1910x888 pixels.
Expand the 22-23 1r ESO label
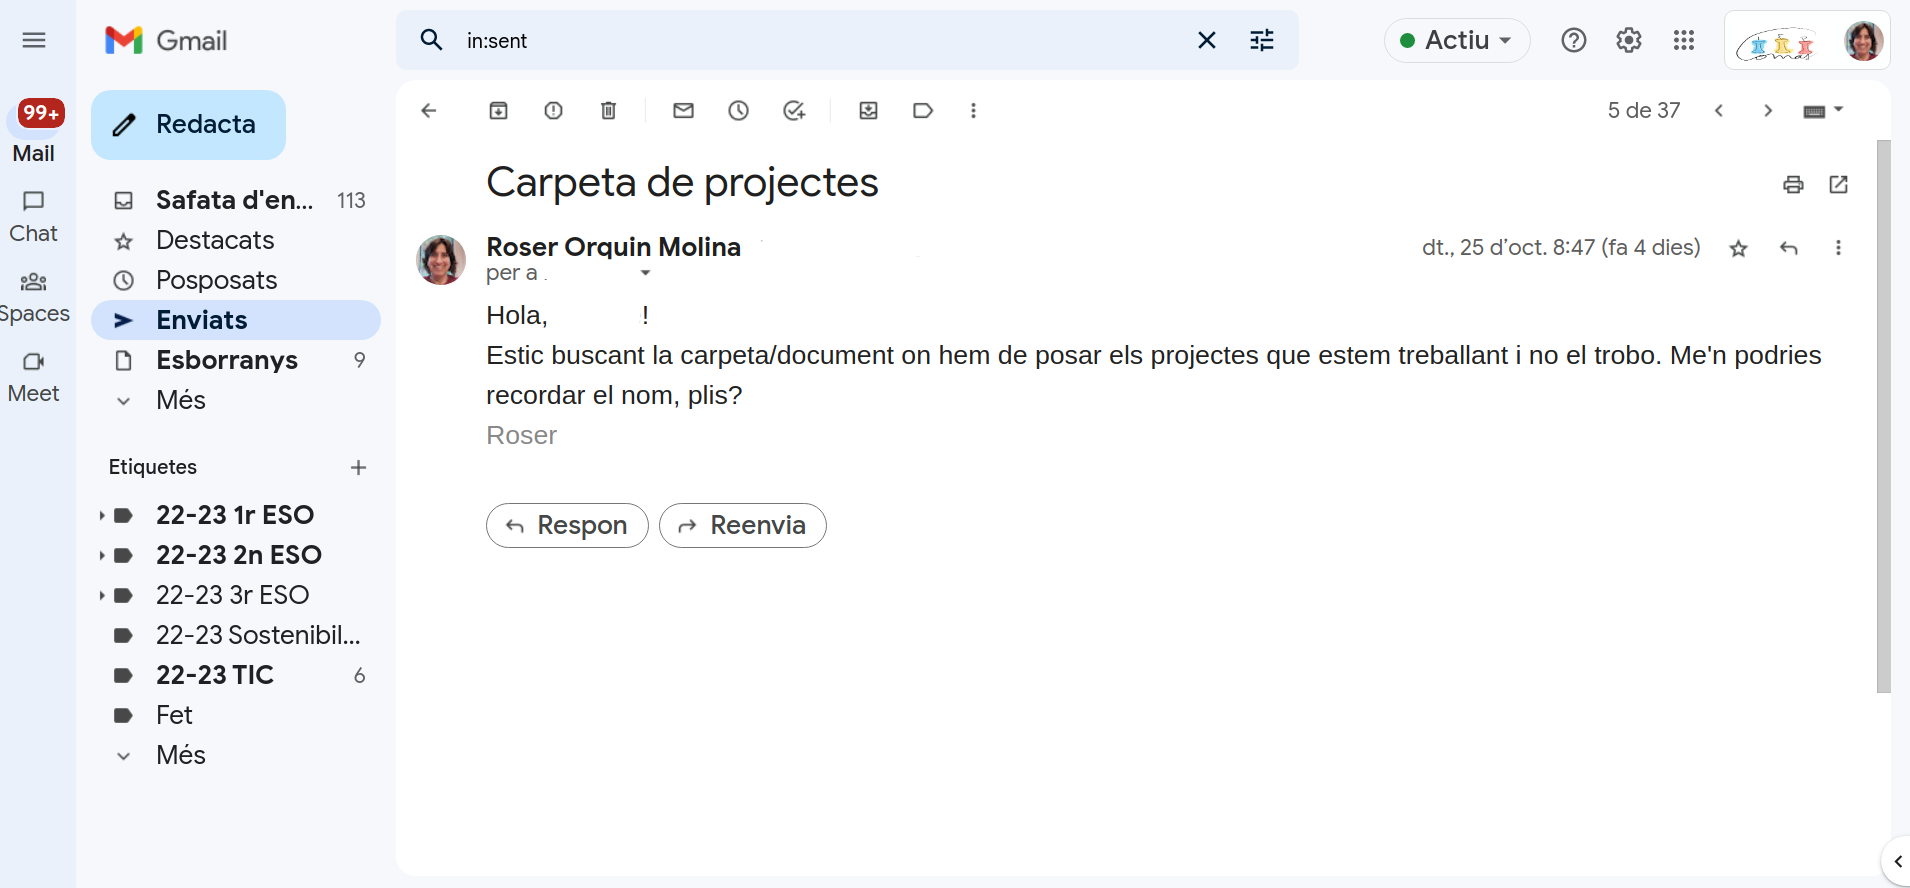tap(102, 516)
